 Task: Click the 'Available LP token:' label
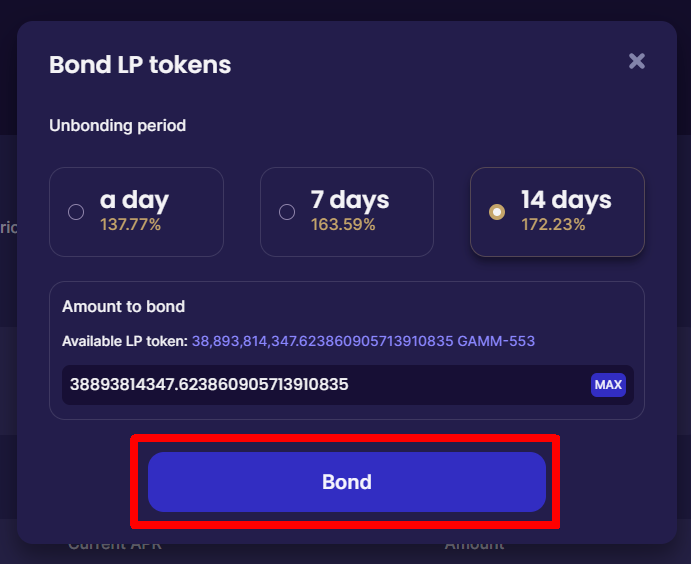125,341
